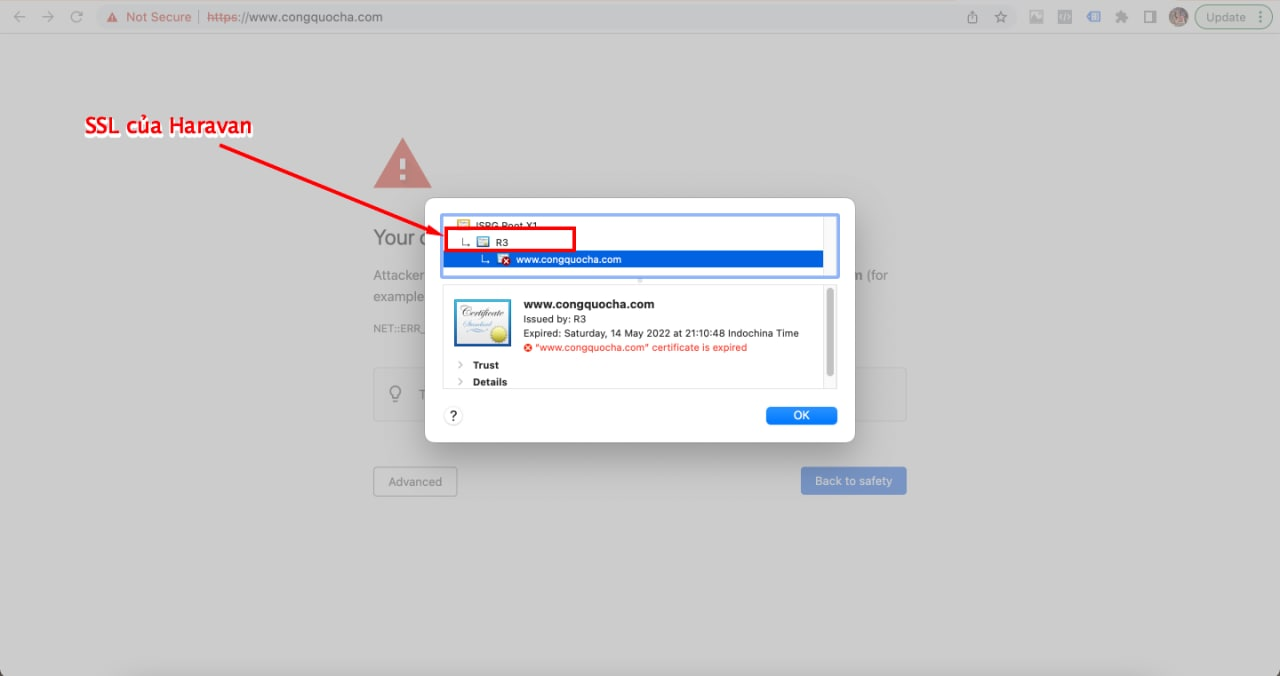The height and width of the screenshot is (676, 1280).
Task: Click the large Certificate thumbnail image
Action: (482, 323)
